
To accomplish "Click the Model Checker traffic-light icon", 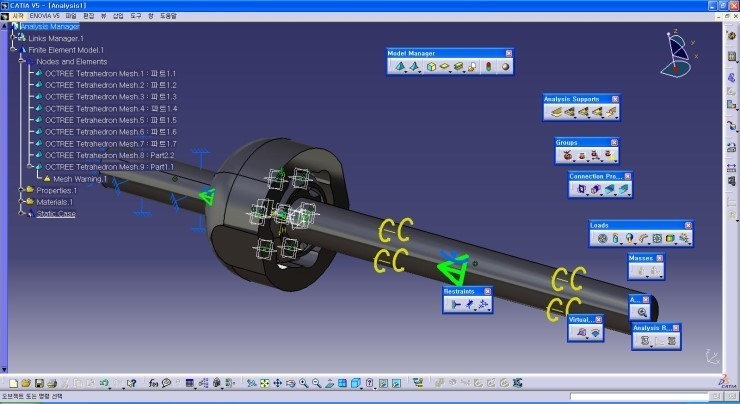I will point(488,67).
